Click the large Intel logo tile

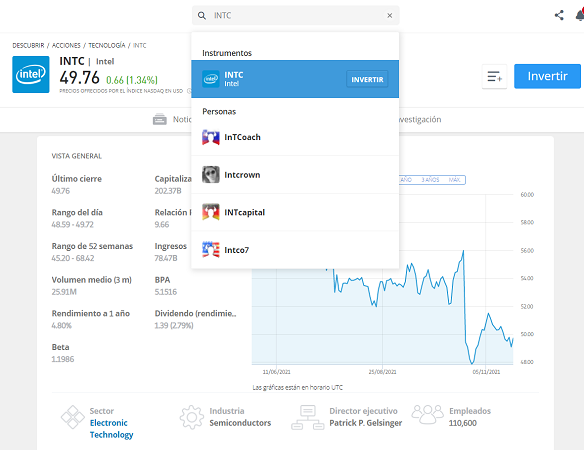coord(31,75)
